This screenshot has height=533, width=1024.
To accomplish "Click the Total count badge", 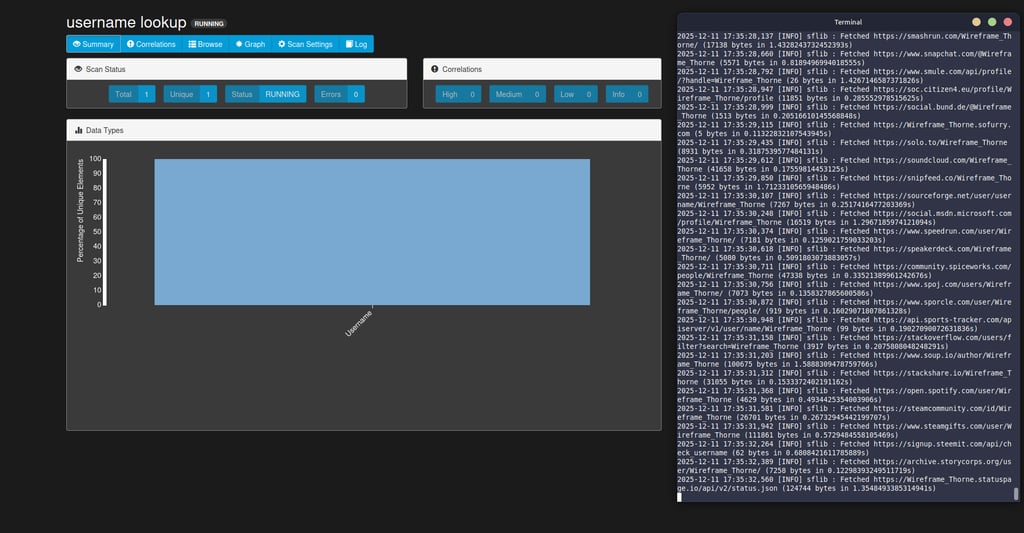I will pos(132,94).
